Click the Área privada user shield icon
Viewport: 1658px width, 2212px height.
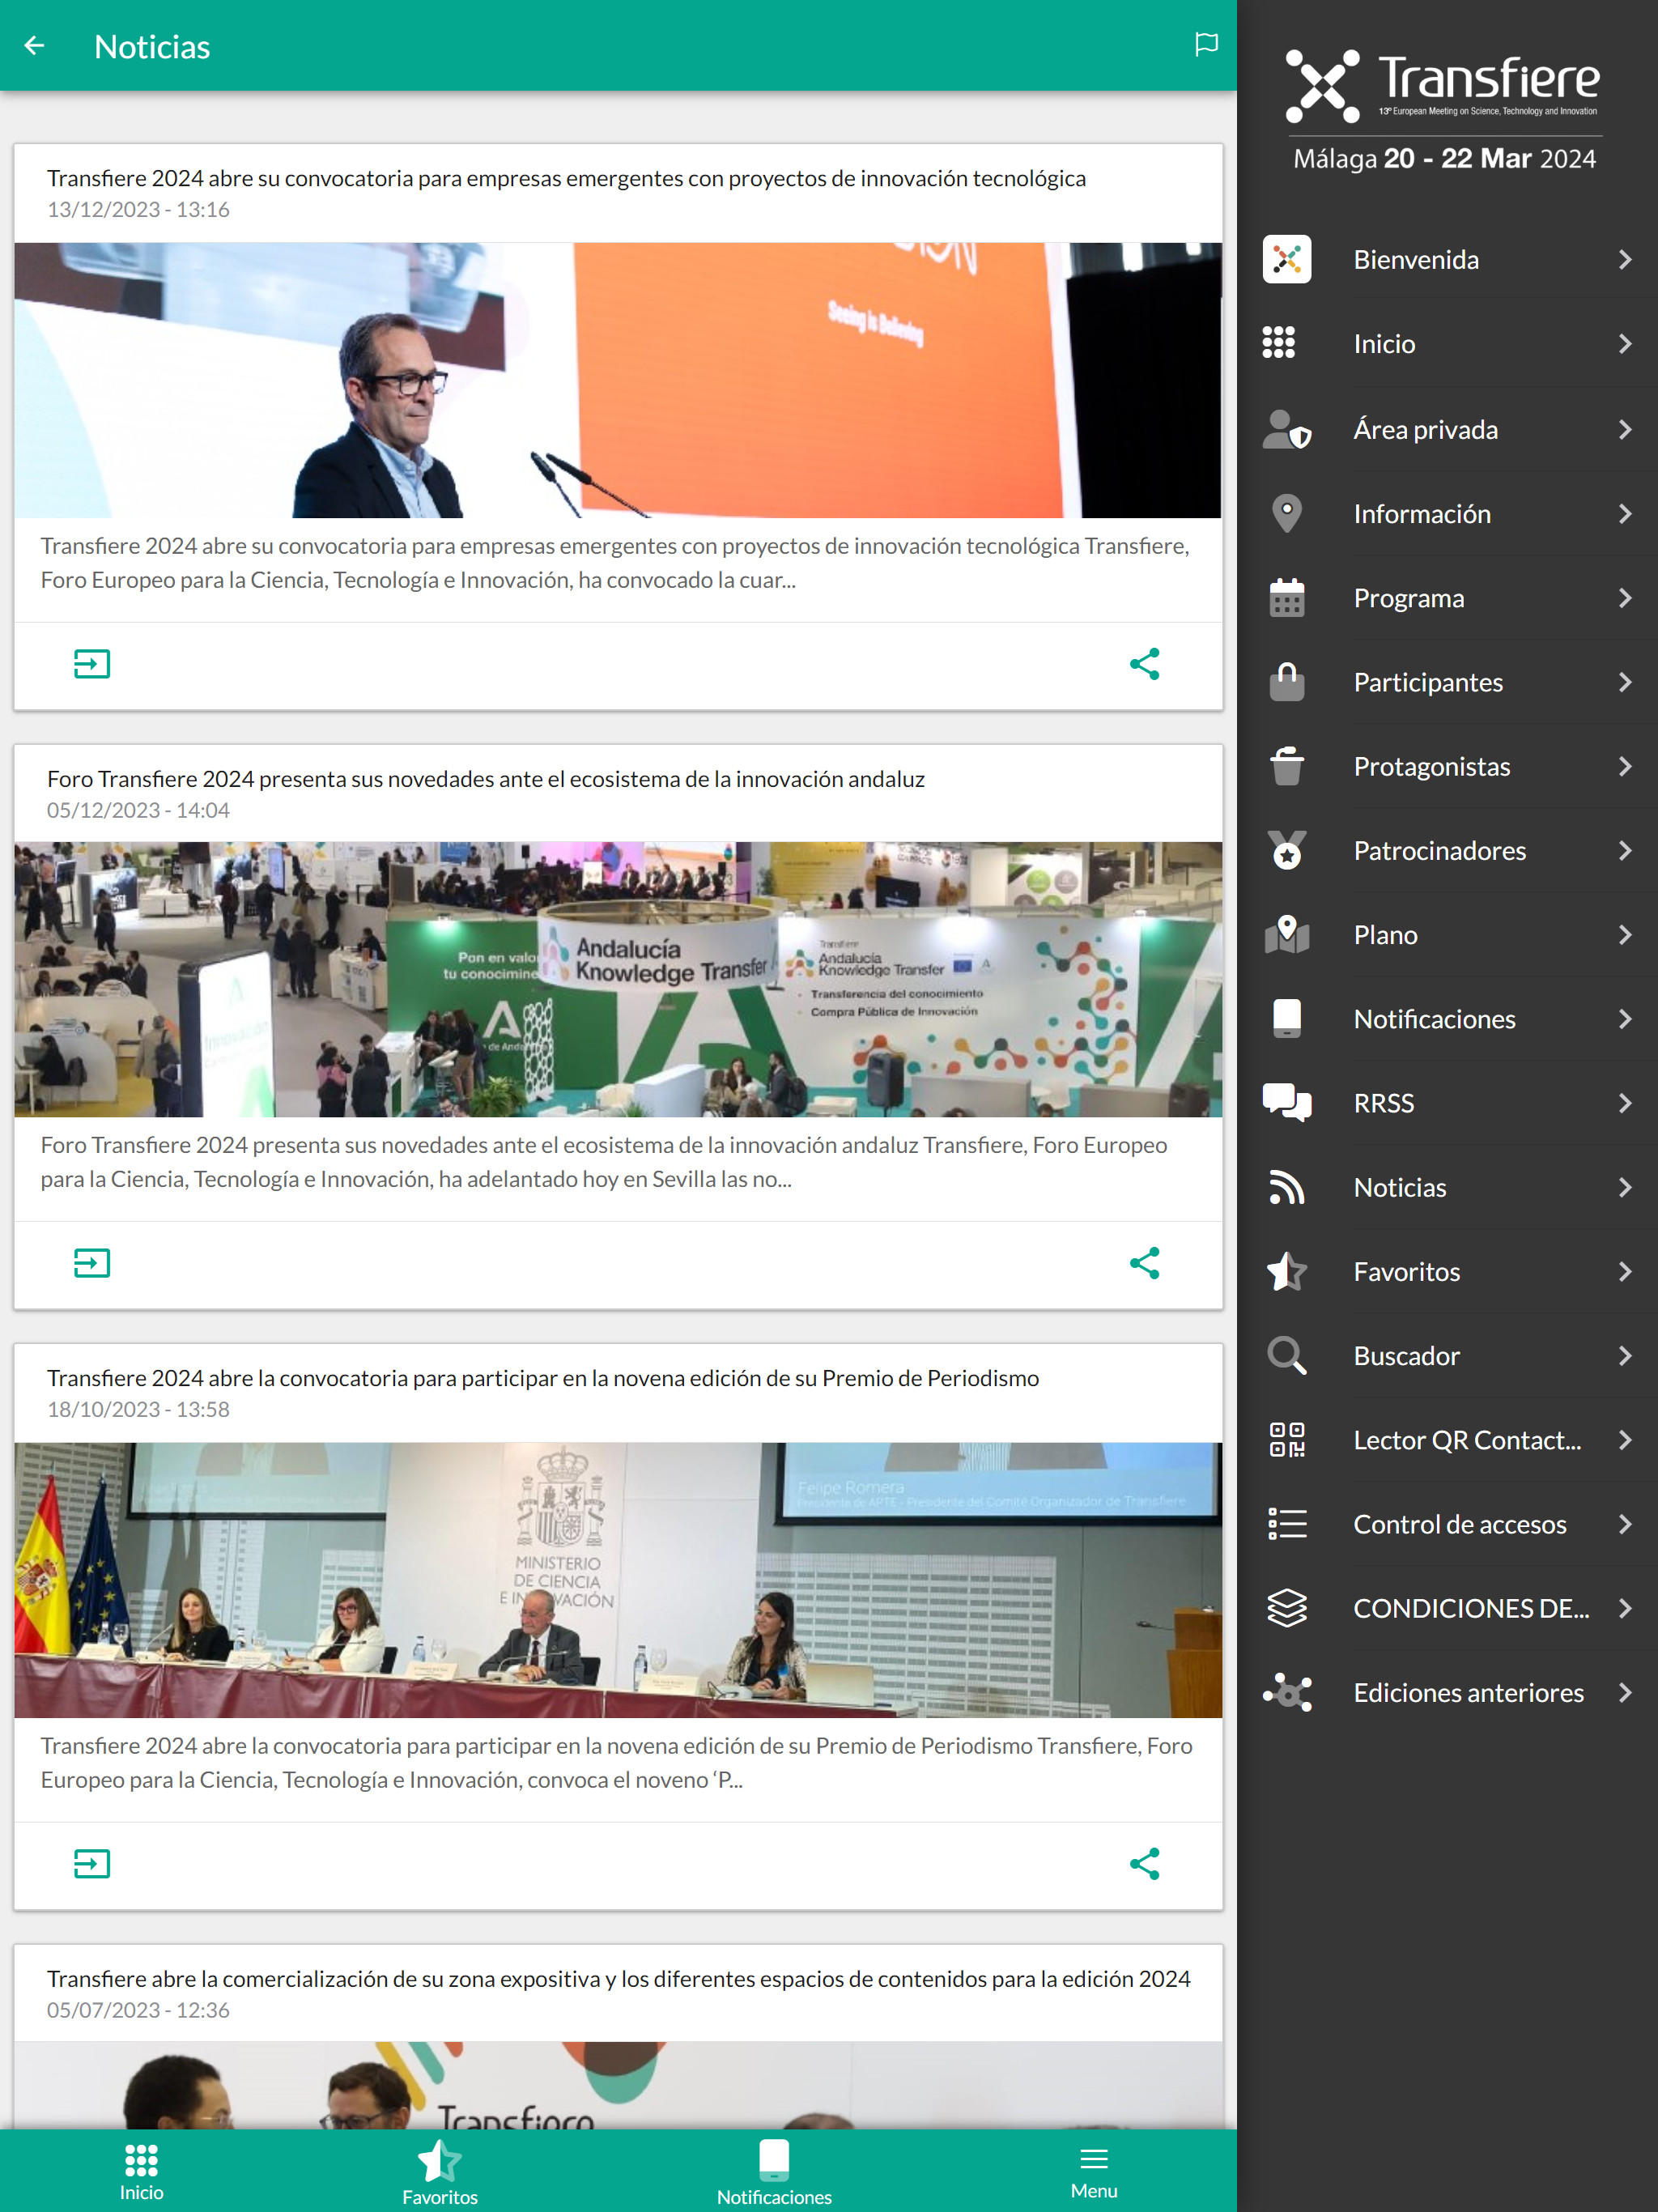[1287, 429]
